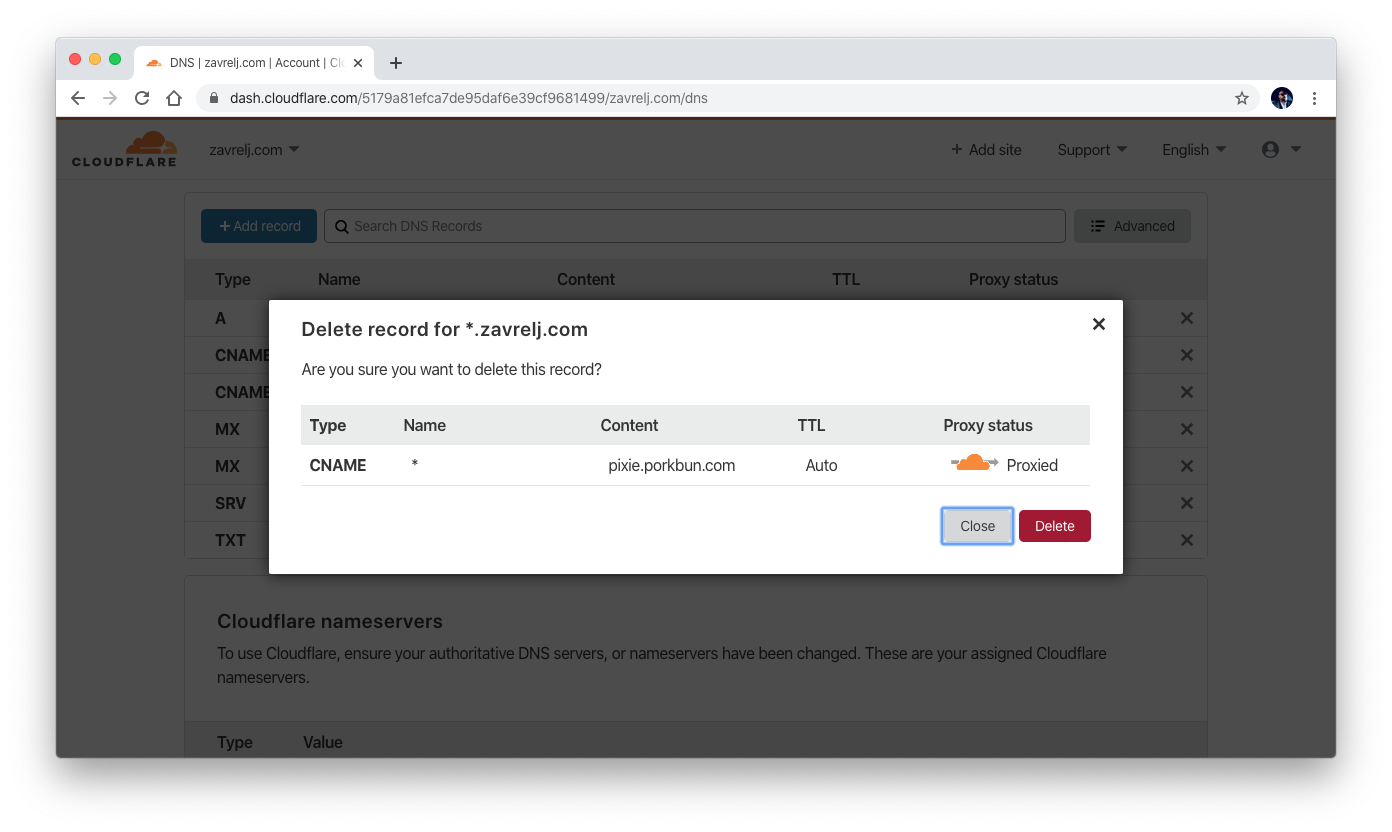Screen dimensions: 1392x832
Task: Go back with browser back arrow
Action: coord(78,98)
